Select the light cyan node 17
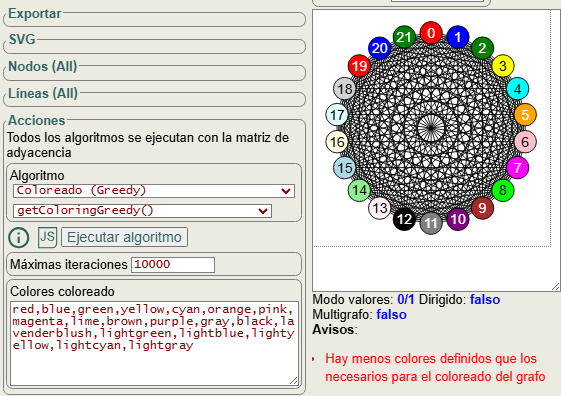 [x=337, y=114]
